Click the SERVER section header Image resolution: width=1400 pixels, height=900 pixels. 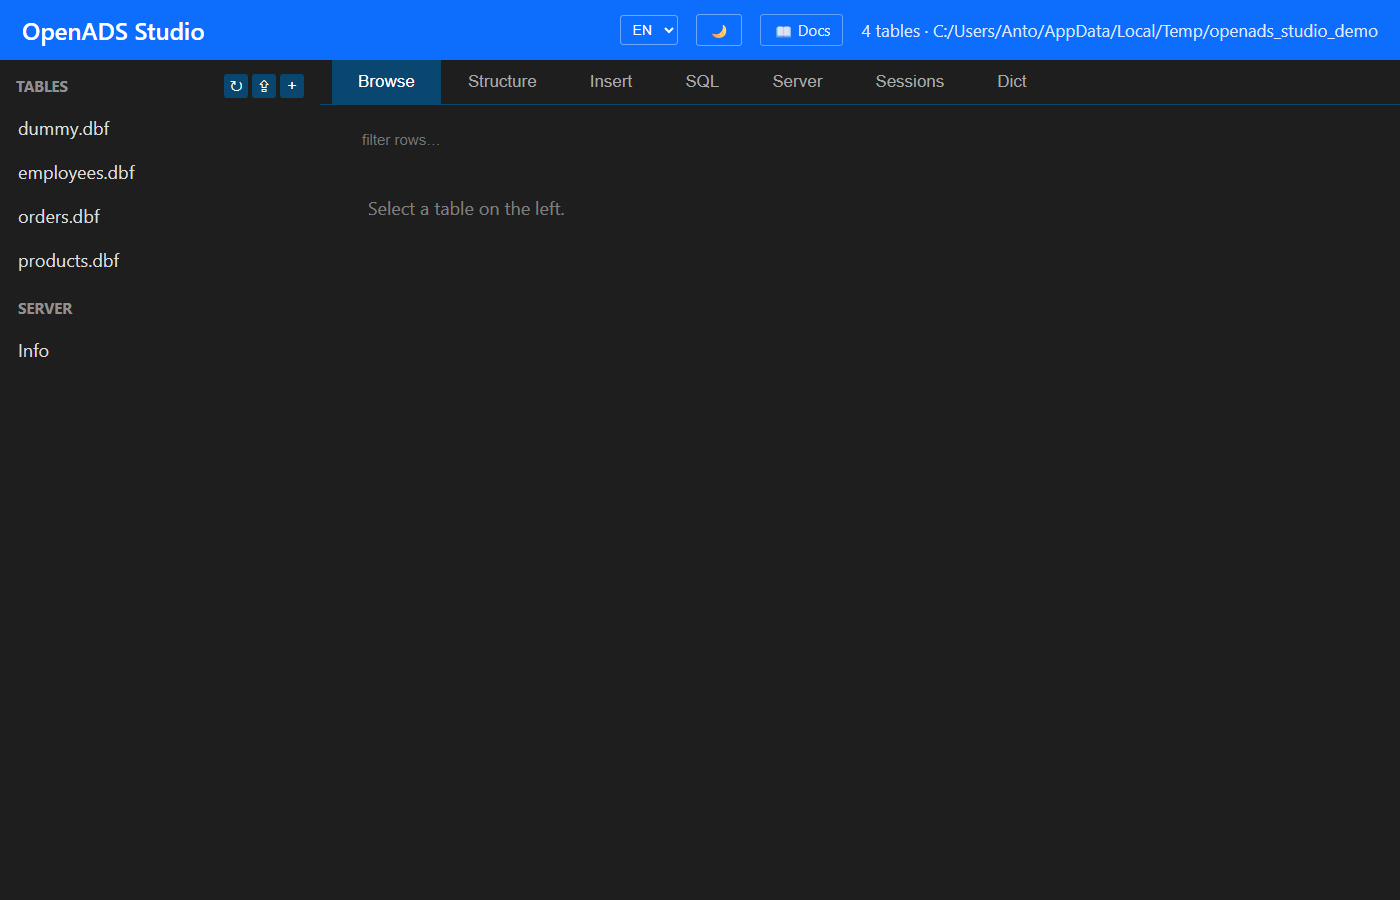click(x=45, y=309)
